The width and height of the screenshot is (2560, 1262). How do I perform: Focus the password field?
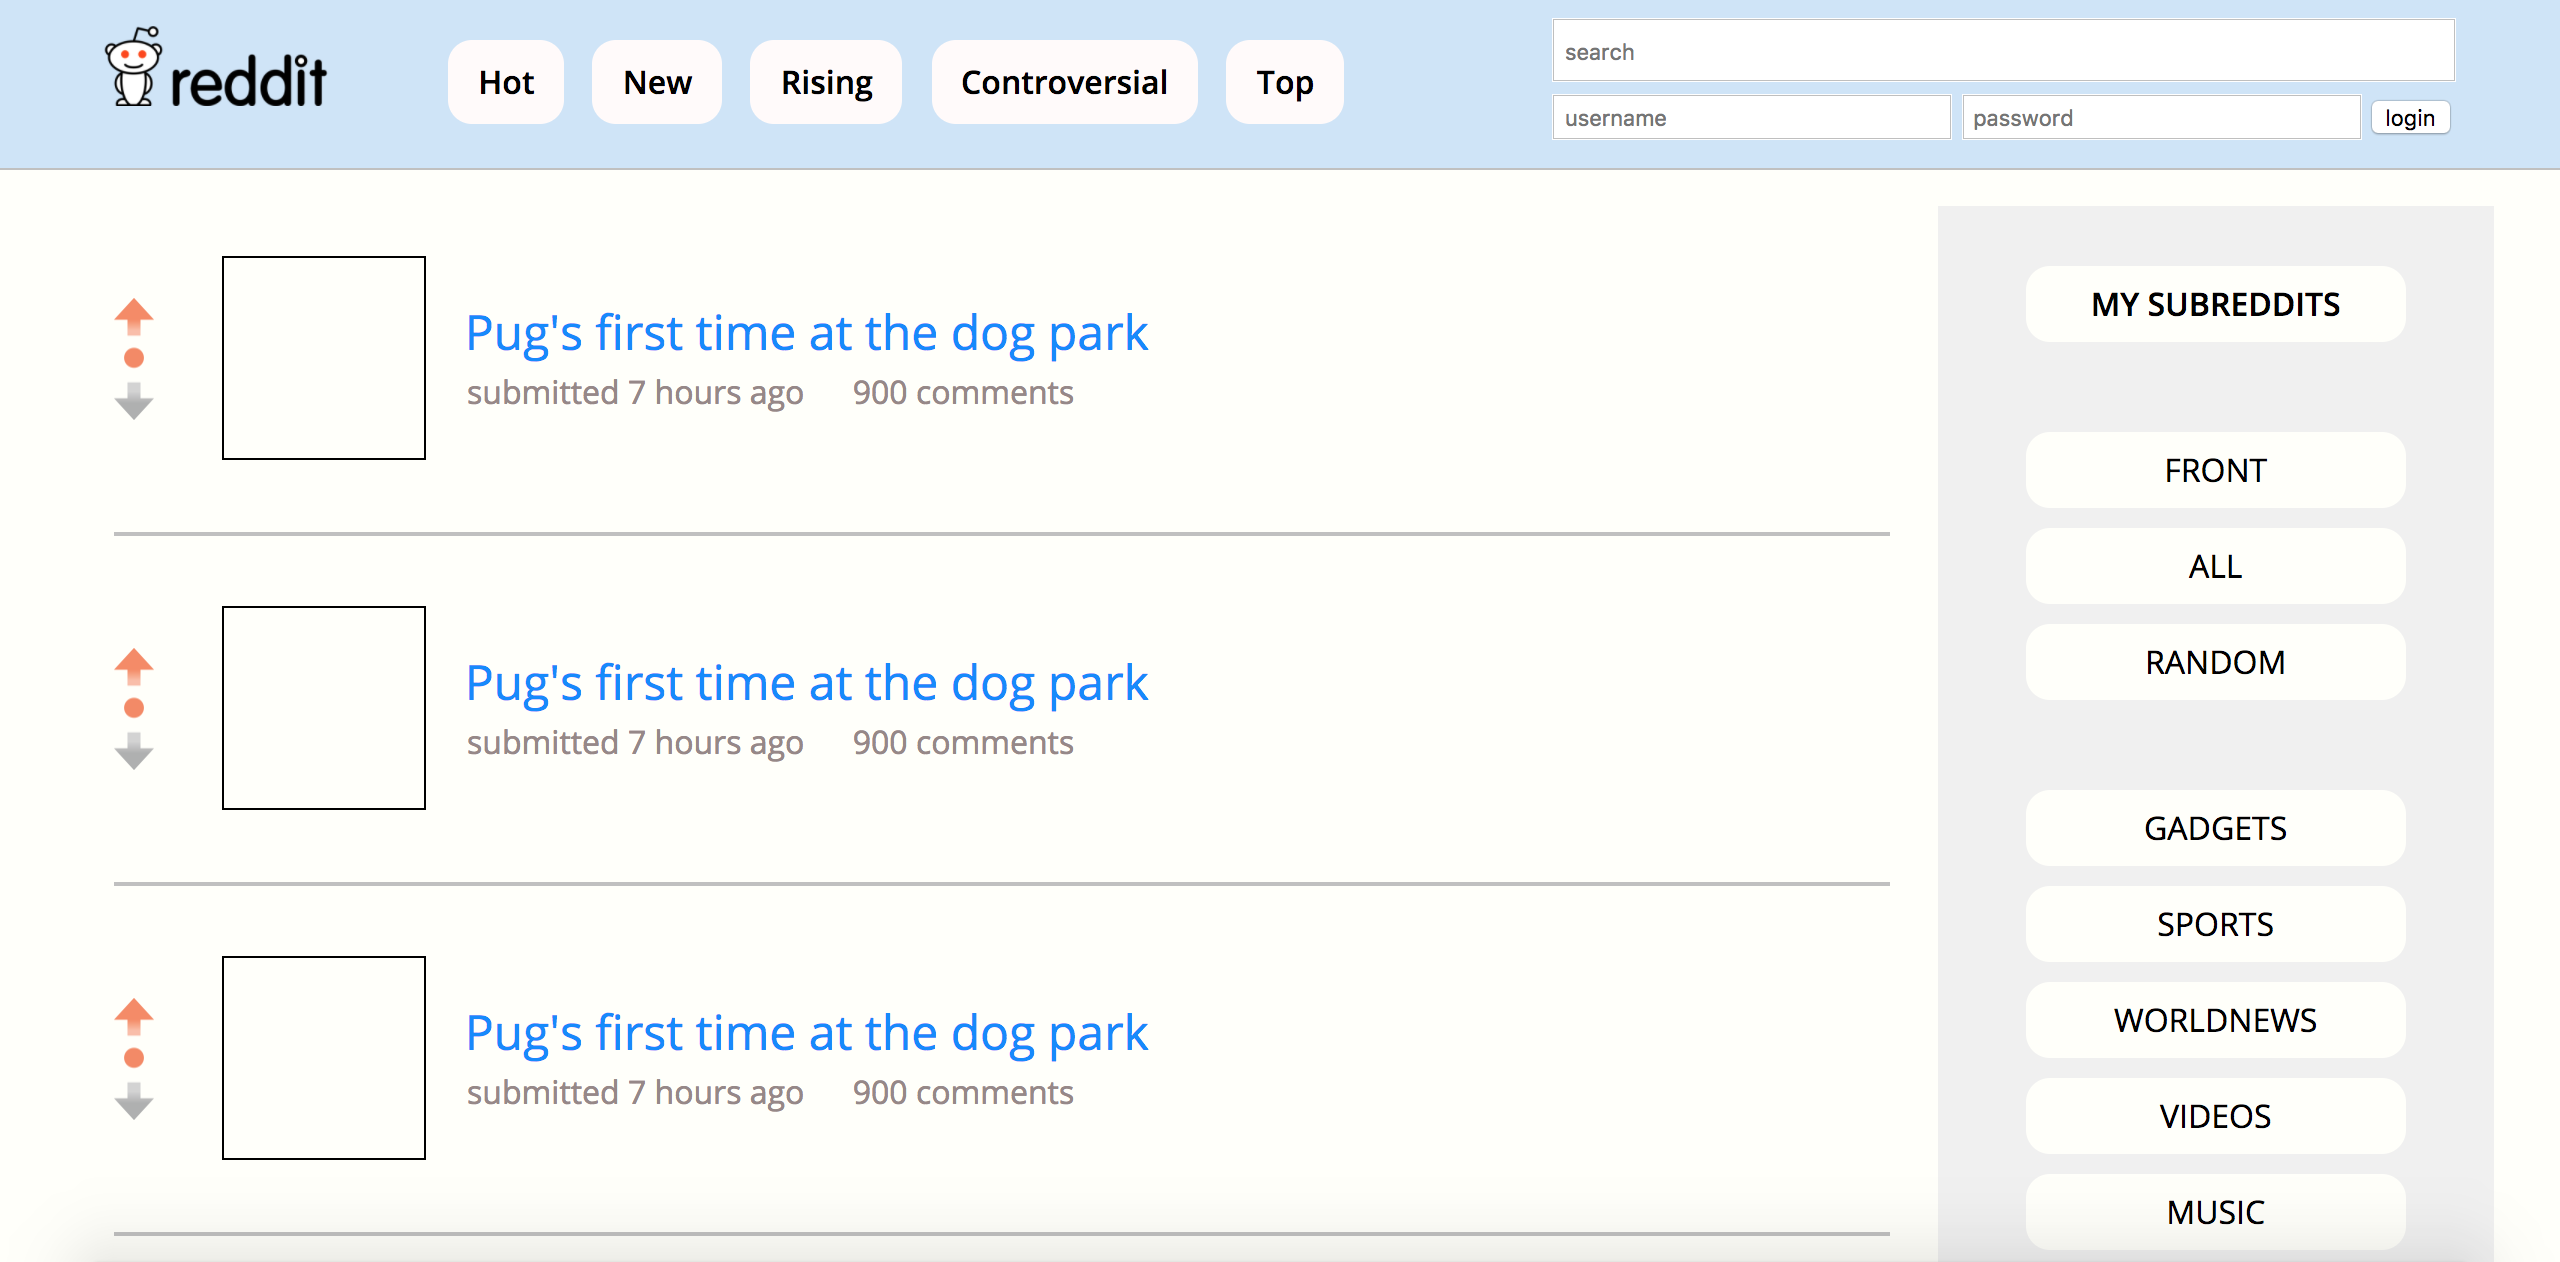click(x=2161, y=118)
